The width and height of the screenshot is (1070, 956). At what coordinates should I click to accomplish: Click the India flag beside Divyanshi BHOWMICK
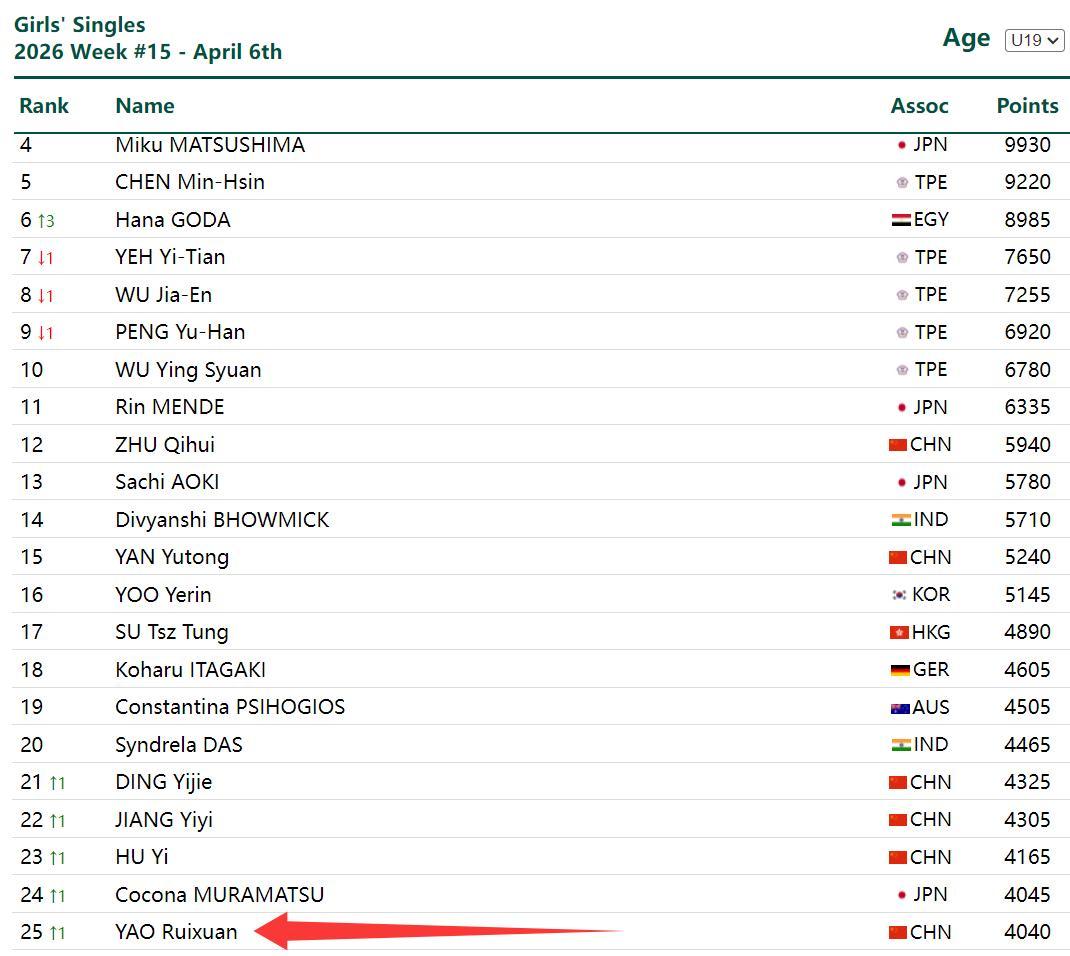pyautogui.click(x=899, y=520)
